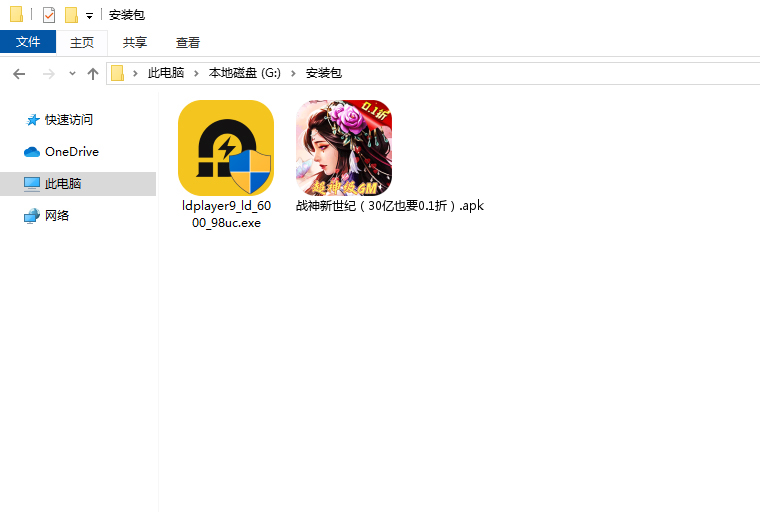Screen dimensions: 760x512
Task: Click the Properties checkmark quick access icon
Action: tap(49, 15)
